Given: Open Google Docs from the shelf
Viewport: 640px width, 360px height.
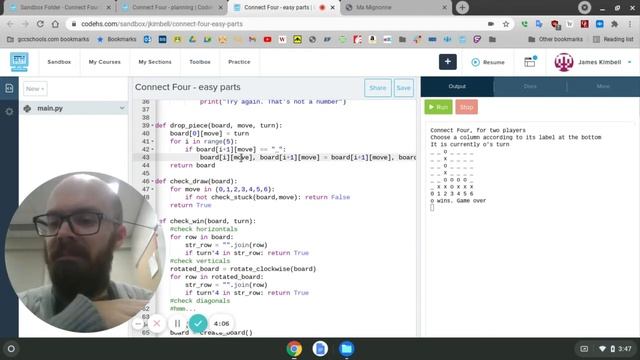Looking at the screenshot, I should coord(320,349).
